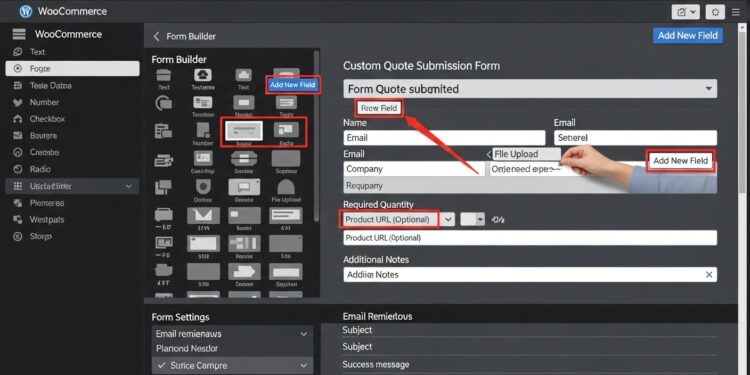Screen dimensions: 750x375
Task: Select the Teoobox field icon in the palette
Action: pyautogui.click(x=203, y=102)
